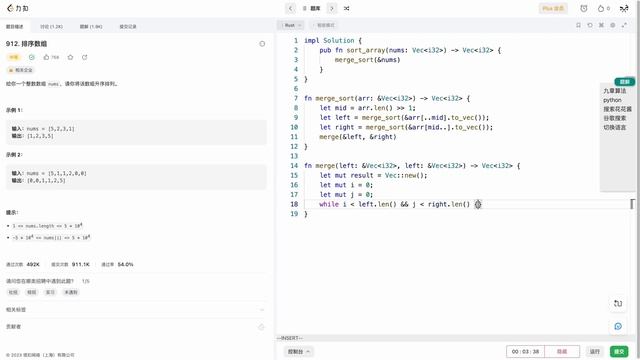Click the line 'let mid = arr.len() >> 1;'
640x360 pixels.
pos(367,108)
